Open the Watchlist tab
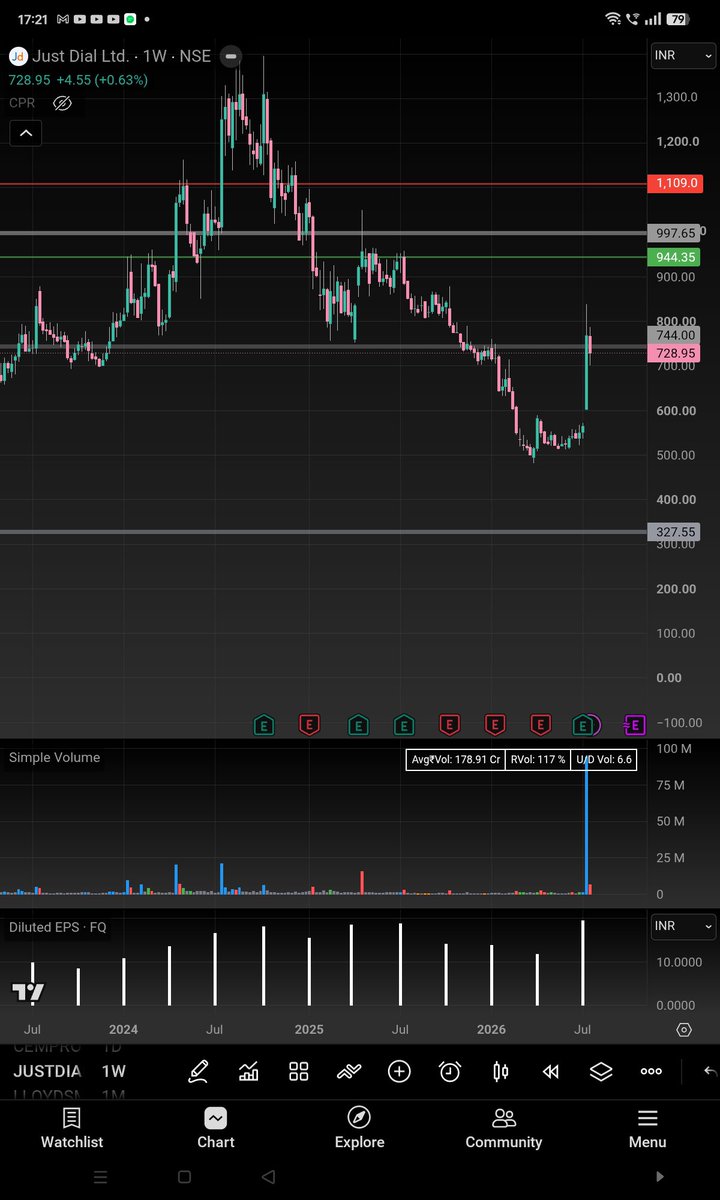Image resolution: width=720 pixels, height=1200 pixels. [72, 1128]
